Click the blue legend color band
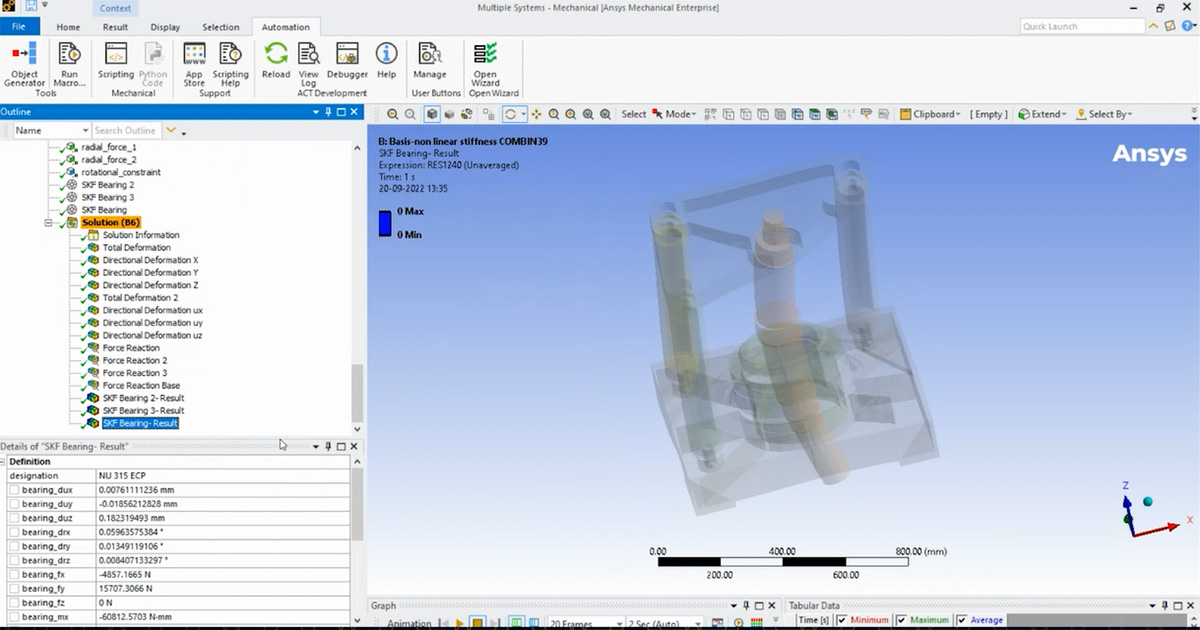Screen dimensions: 1200x630 385,223
